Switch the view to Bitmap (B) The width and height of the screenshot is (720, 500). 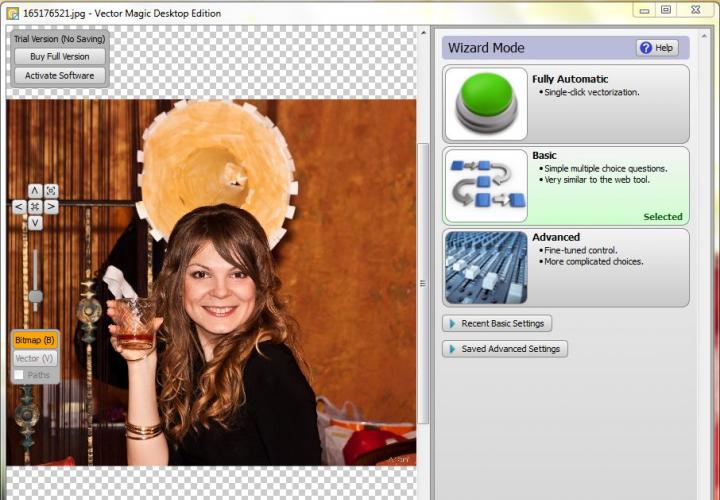(35, 340)
